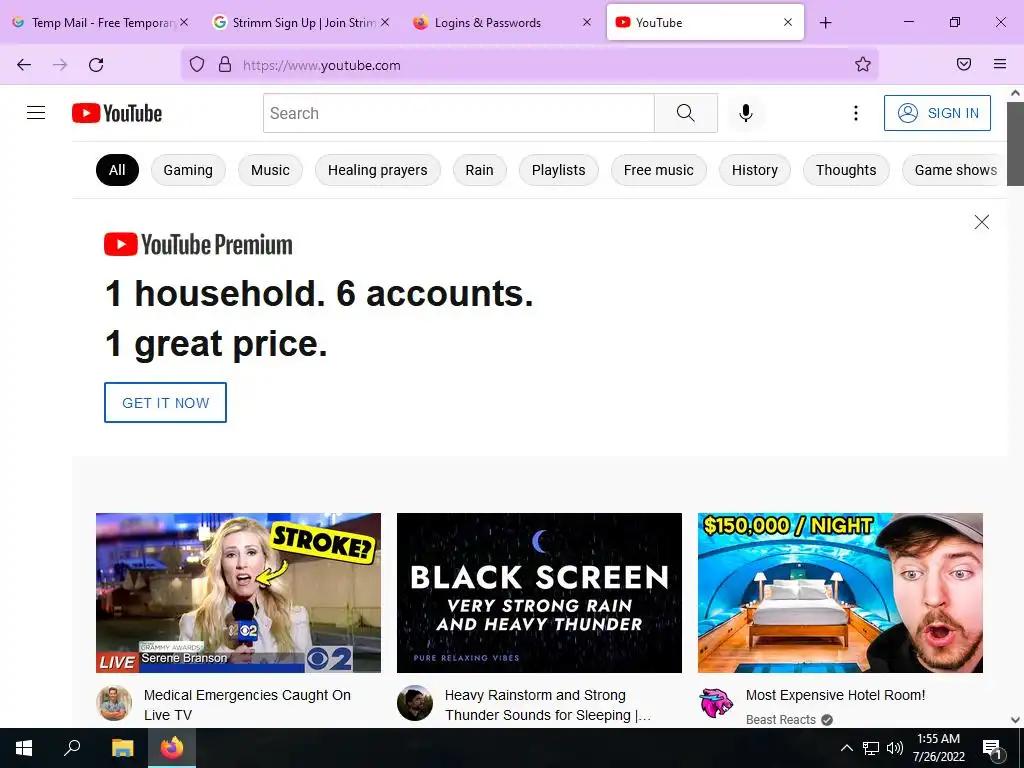1024x768 pixels.
Task: Click the Heavy Rainstorm channel avatar
Action: pos(415,703)
